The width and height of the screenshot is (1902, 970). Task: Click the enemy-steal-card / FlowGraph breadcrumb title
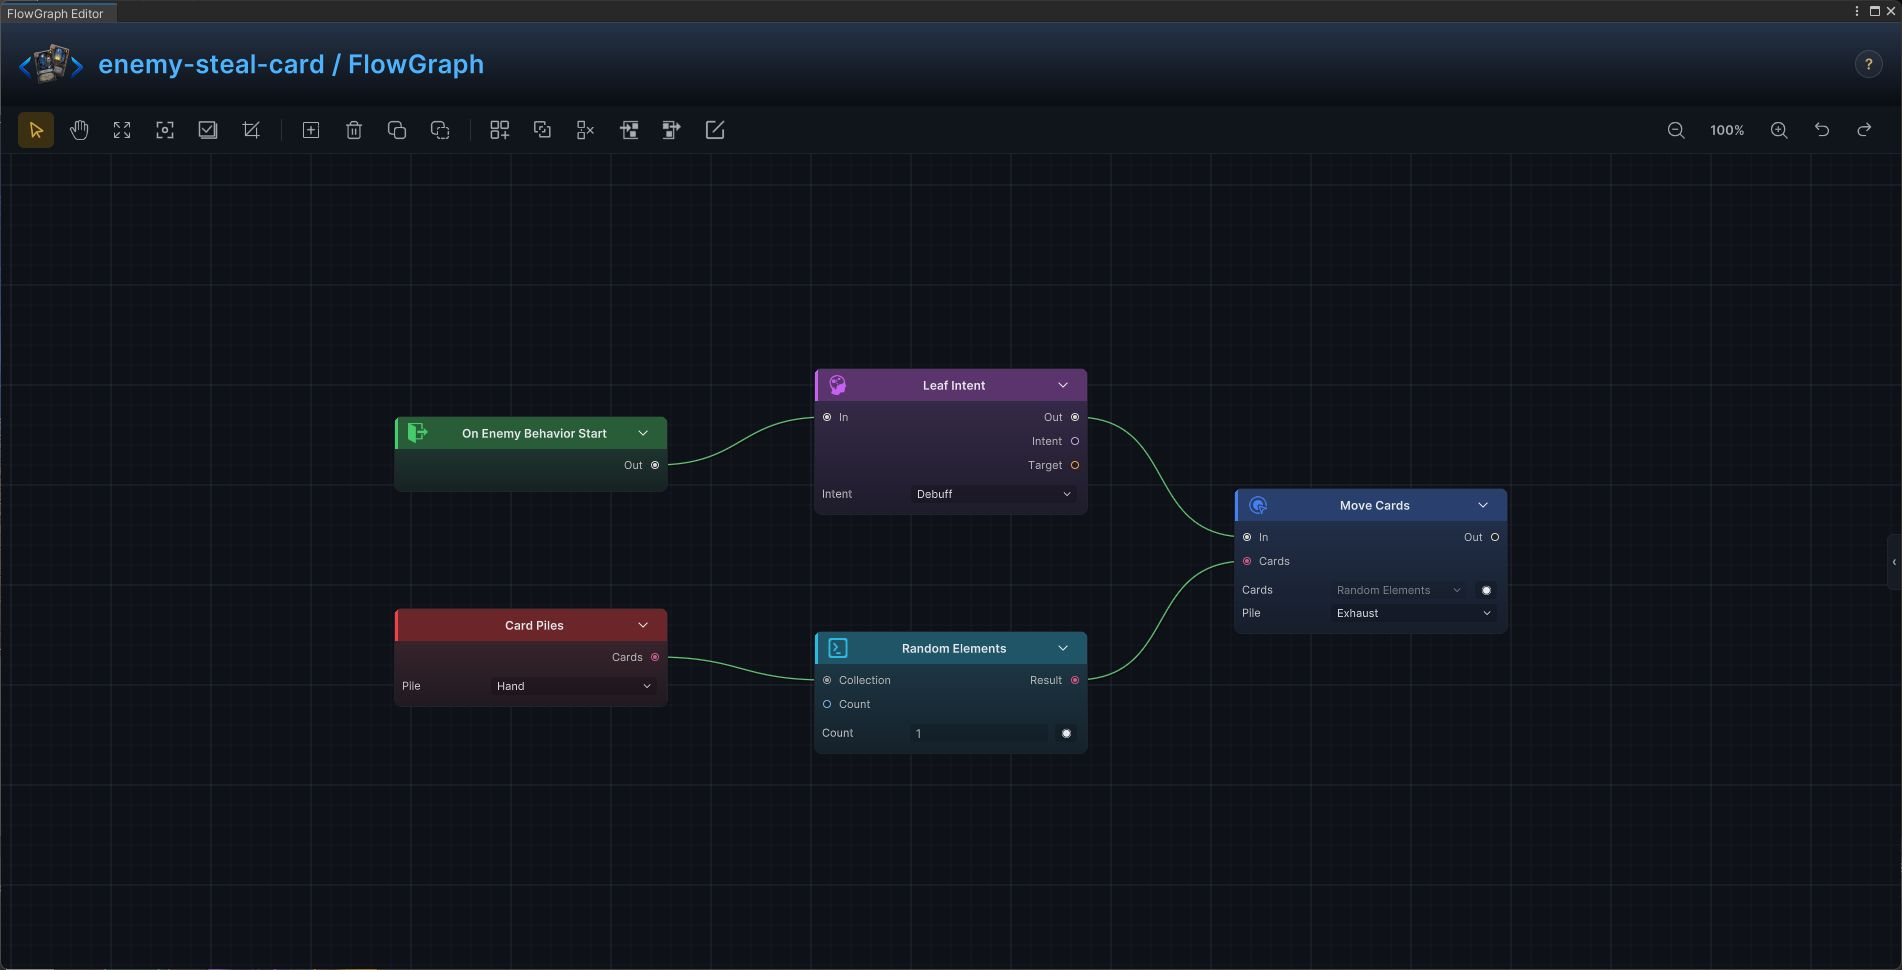pyautogui.click(x=291, y=64)
